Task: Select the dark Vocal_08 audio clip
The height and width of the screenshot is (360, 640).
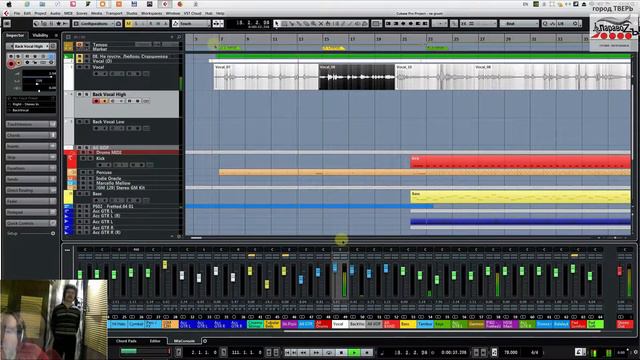Action: pos(356,77)
